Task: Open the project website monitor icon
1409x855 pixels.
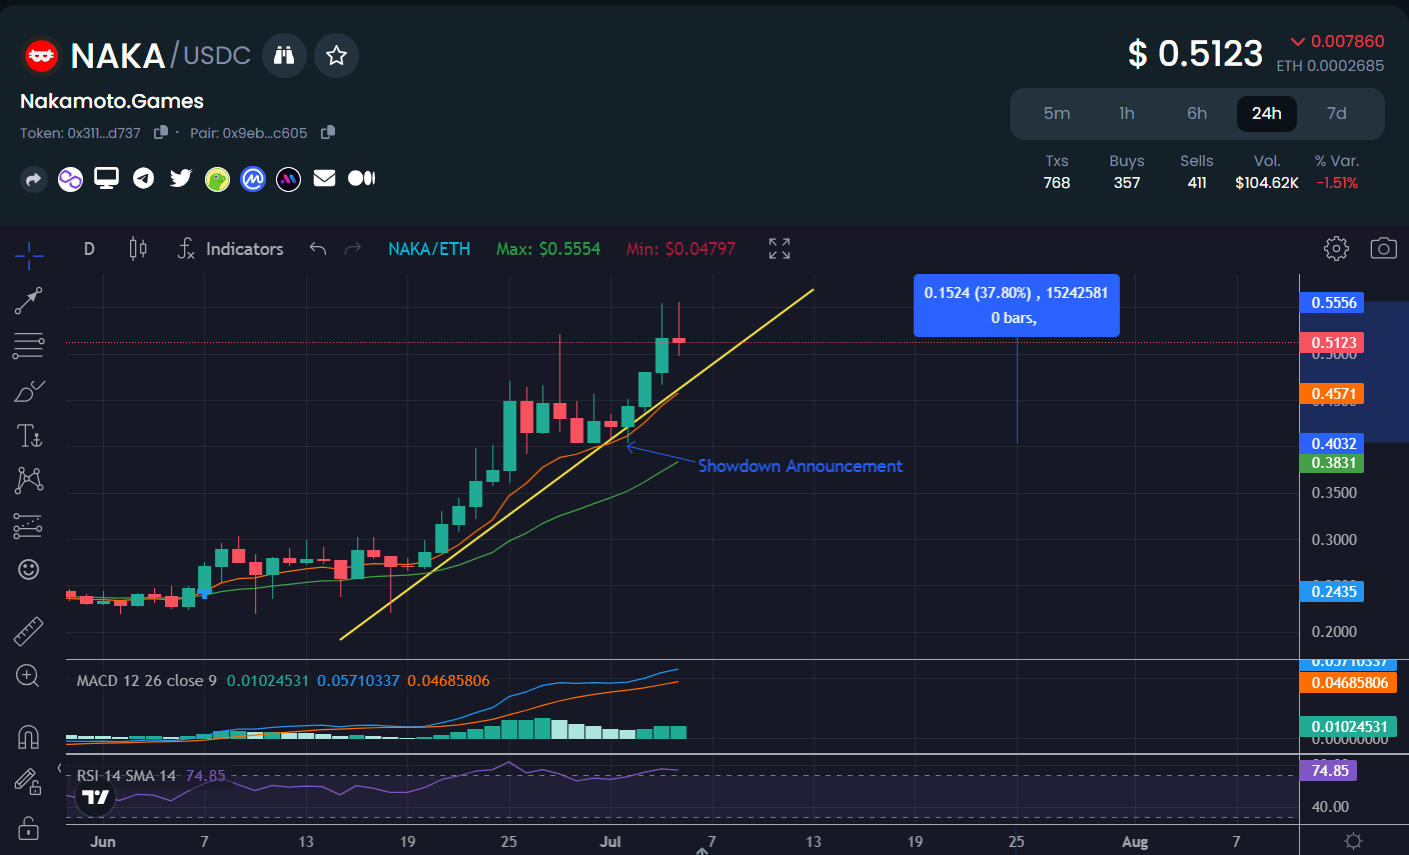Action: [106, 178]
